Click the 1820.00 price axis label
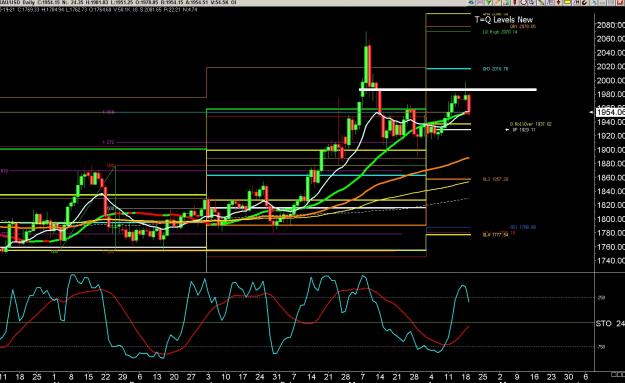 pyautogui.click(x=610, y=205)
